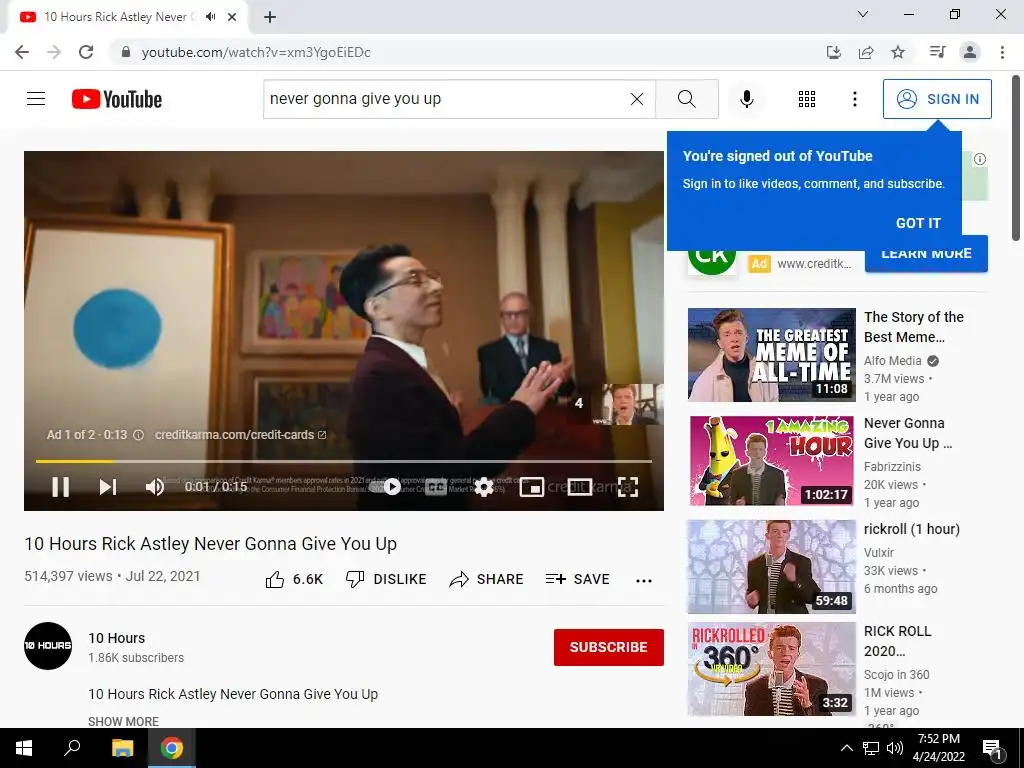
Task: SAVE the video to a playlist
Action: tap(577, 579)
